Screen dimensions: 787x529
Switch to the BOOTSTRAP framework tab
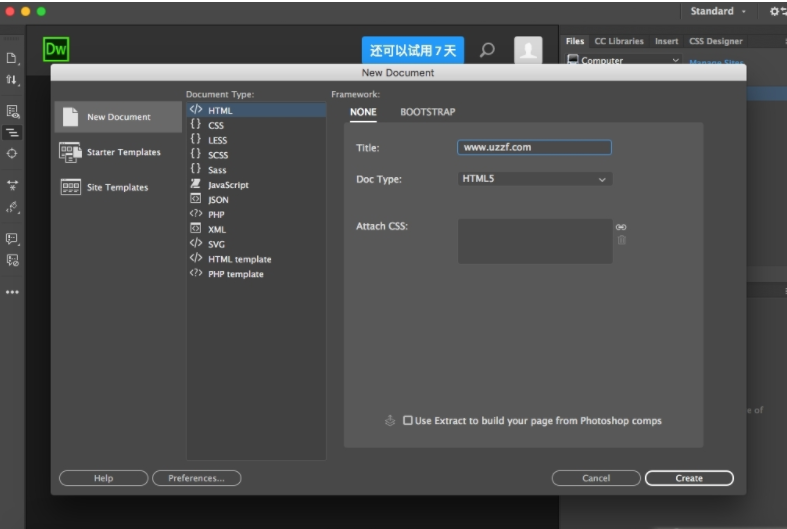(x=428, y=112)
